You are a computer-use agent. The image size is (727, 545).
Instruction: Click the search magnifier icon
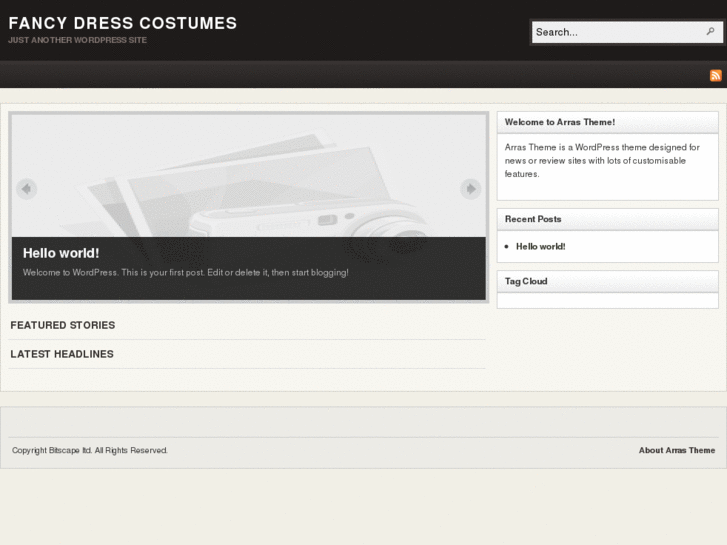point(710,32)
